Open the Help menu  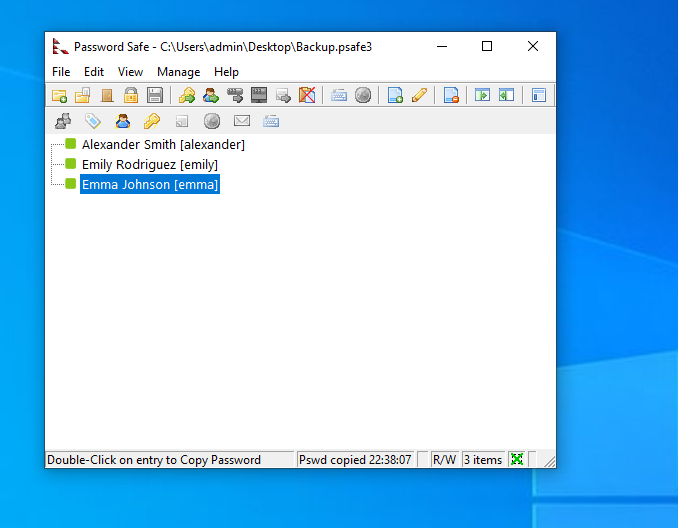pyautogui.click(x=226, y=72)
